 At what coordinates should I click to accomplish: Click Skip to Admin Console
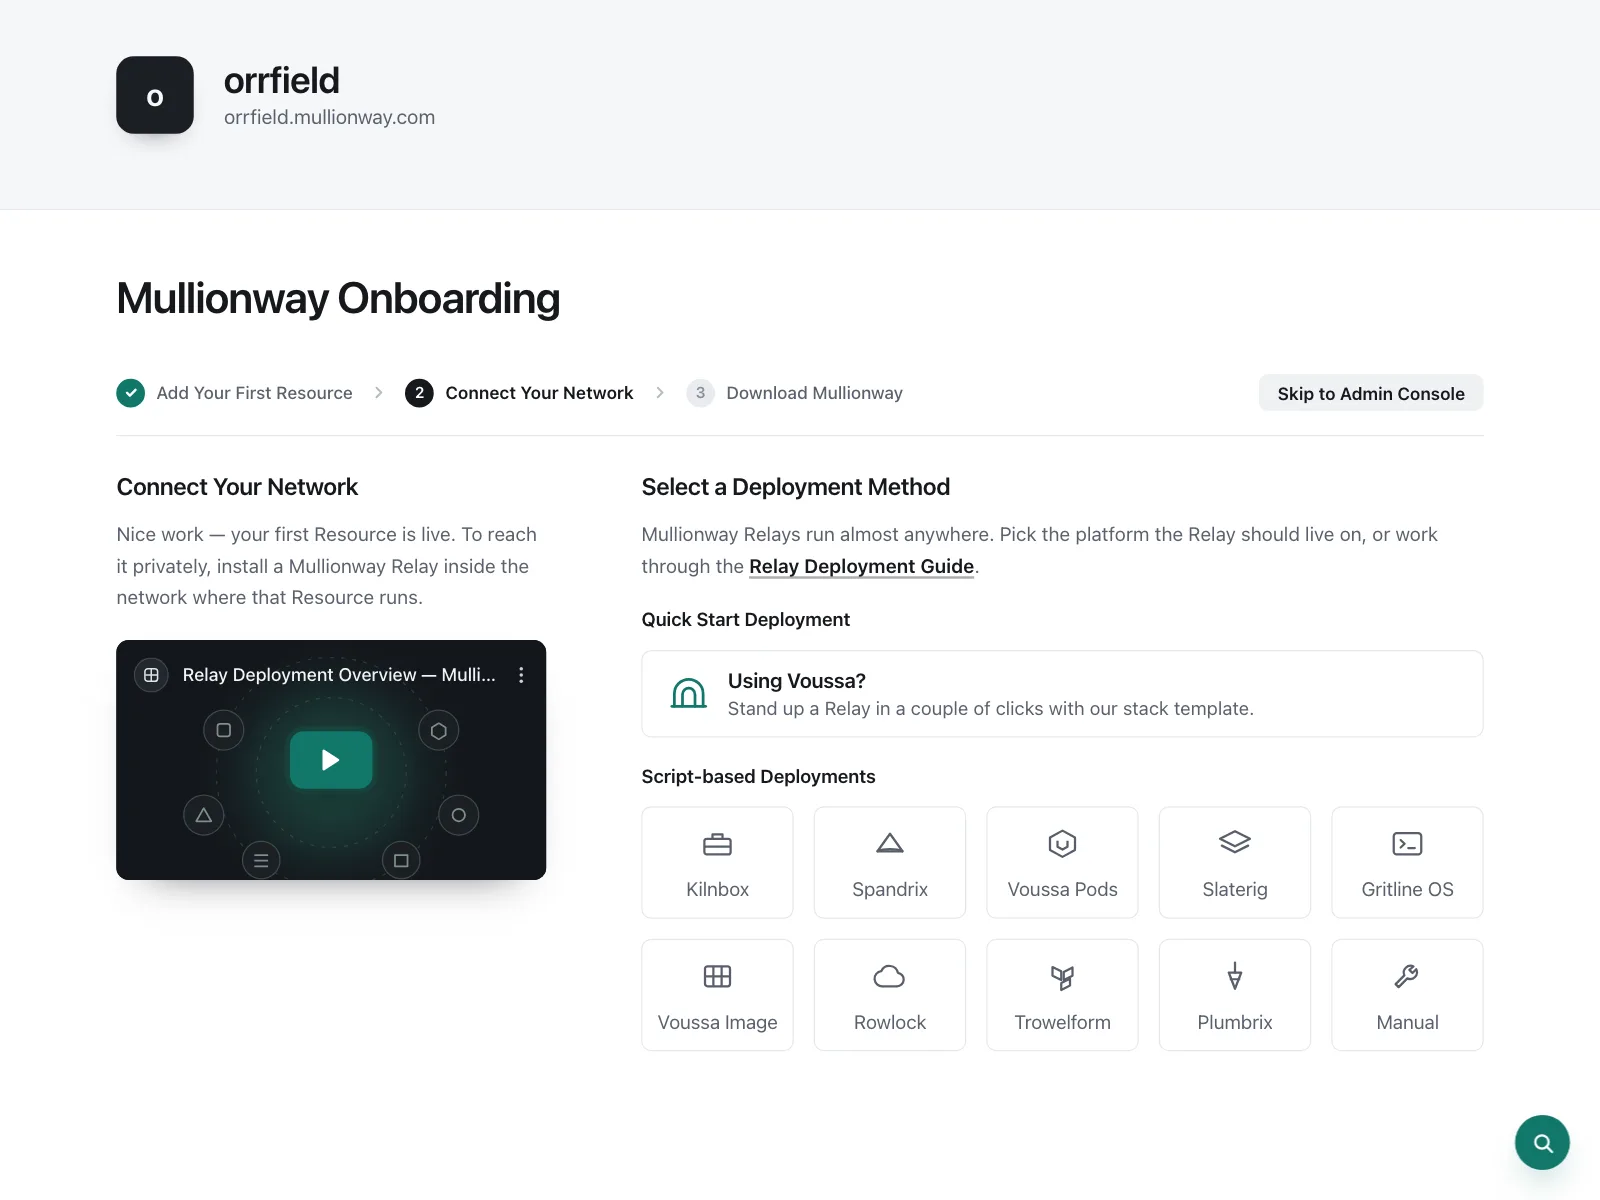(x=1371, y=393)
